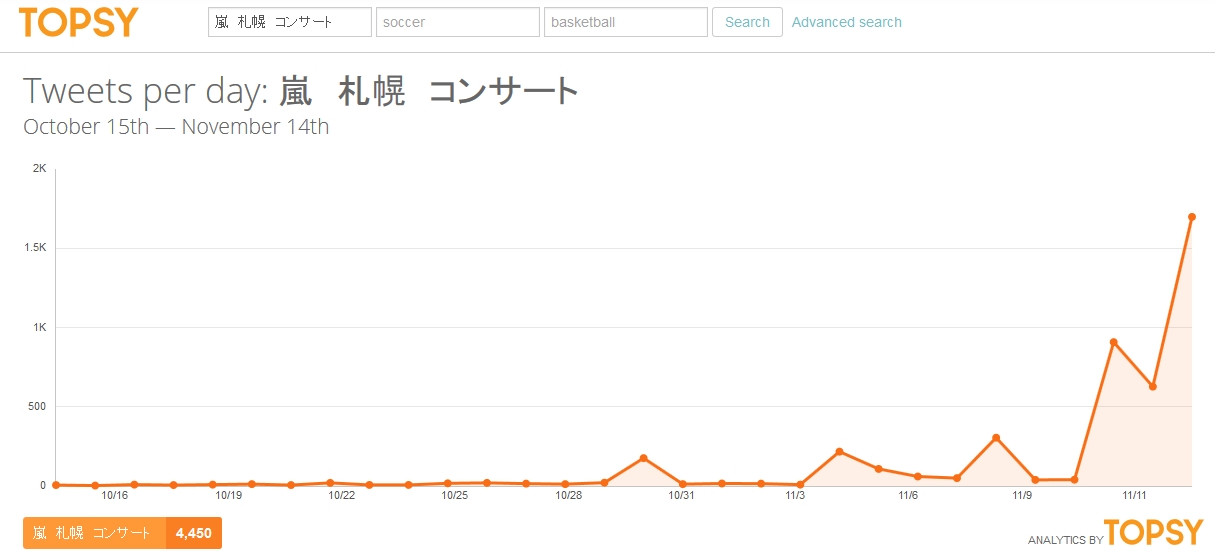
Task: Click the orange TOPSY logo at top left
Action: pyautogui.click(x=78, y=22)
